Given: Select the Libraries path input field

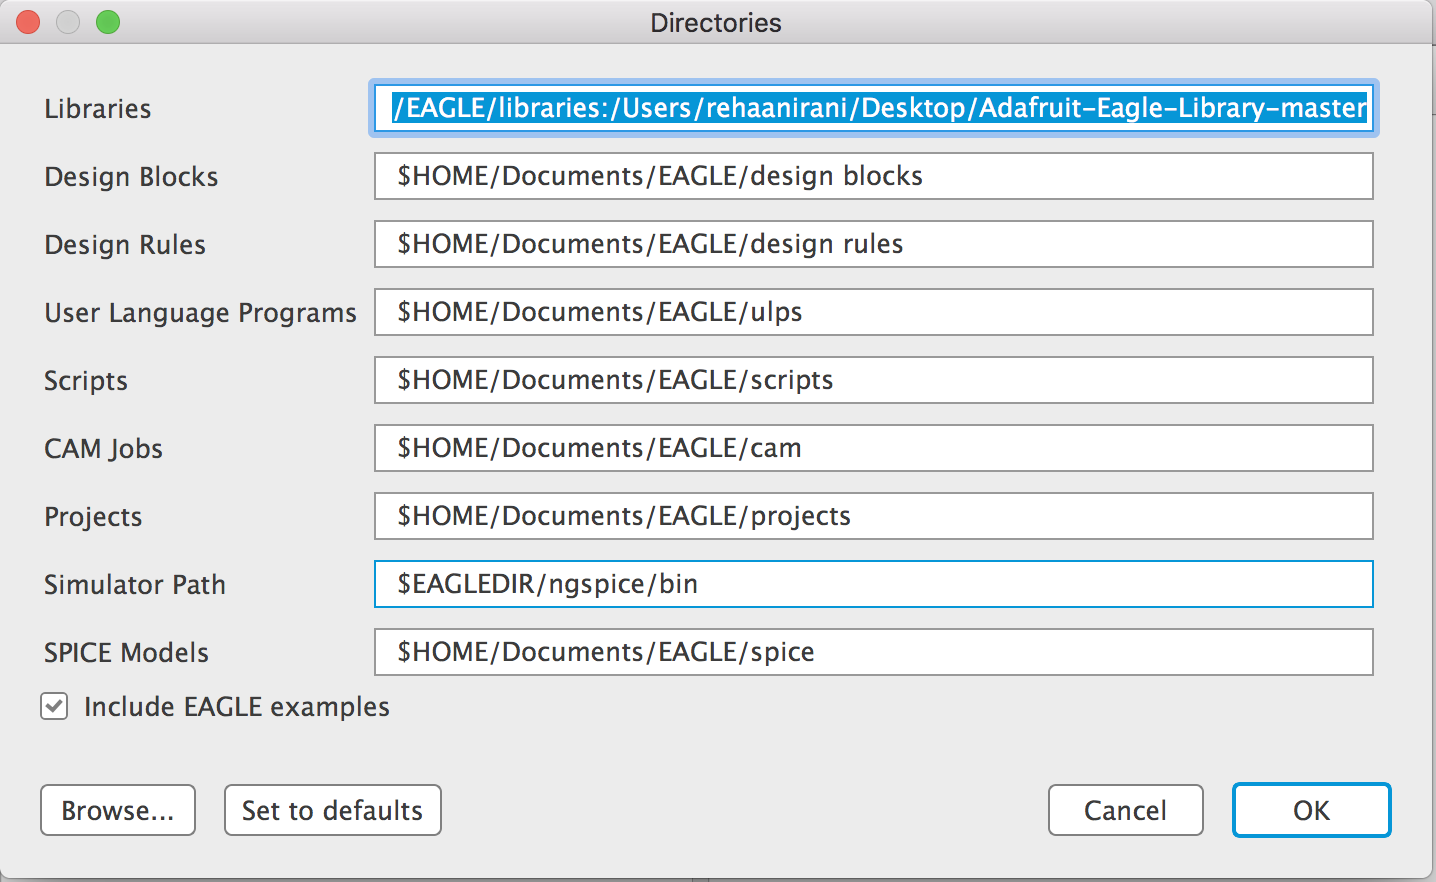Looking at the screenshot, I should point(873,108).
